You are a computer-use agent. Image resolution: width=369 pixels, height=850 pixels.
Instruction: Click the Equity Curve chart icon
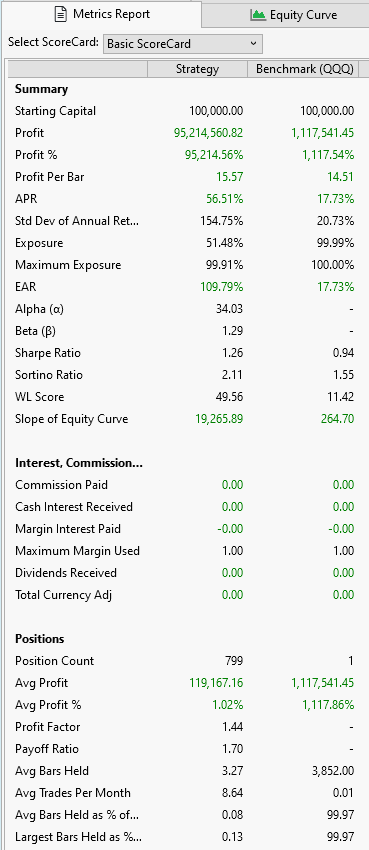pyautogui.click(x=257, y=15)
